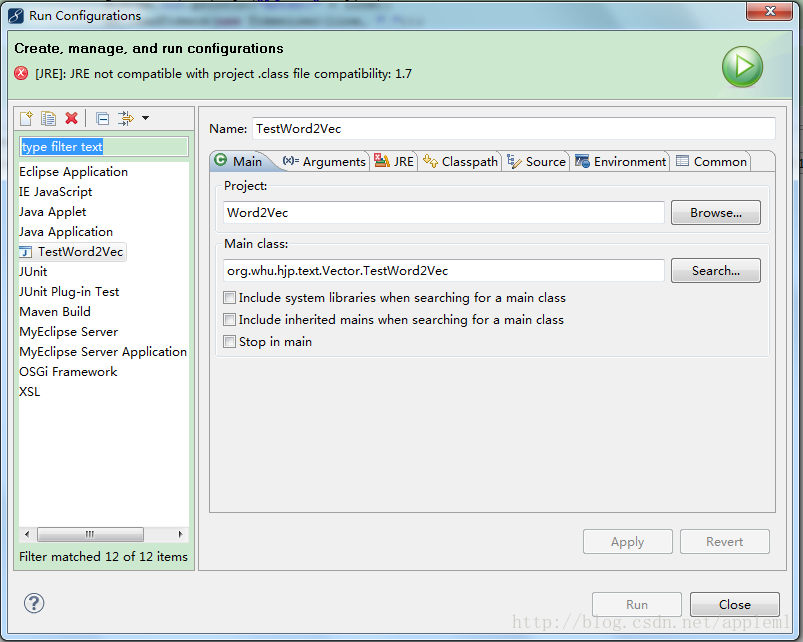This screenshot has width=803, height=642.
Task: Select JUnit configuration type
Action: 33,271
